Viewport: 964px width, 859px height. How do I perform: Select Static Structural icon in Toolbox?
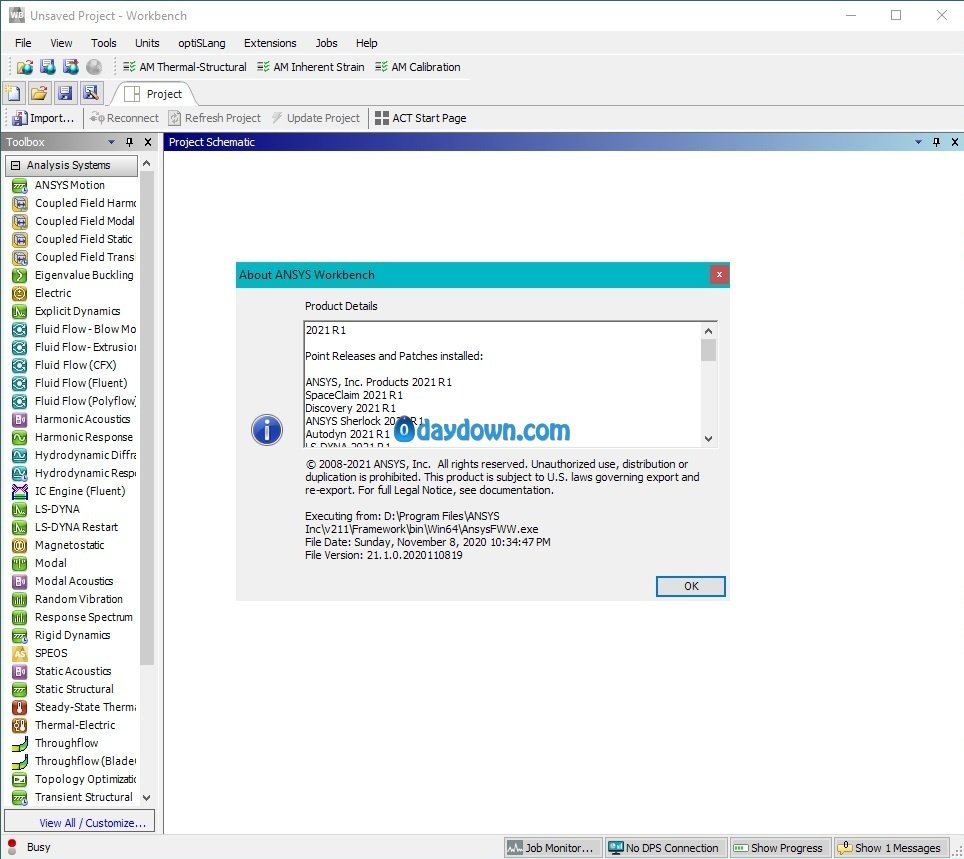pyautogui.click(x=20, y=689)
